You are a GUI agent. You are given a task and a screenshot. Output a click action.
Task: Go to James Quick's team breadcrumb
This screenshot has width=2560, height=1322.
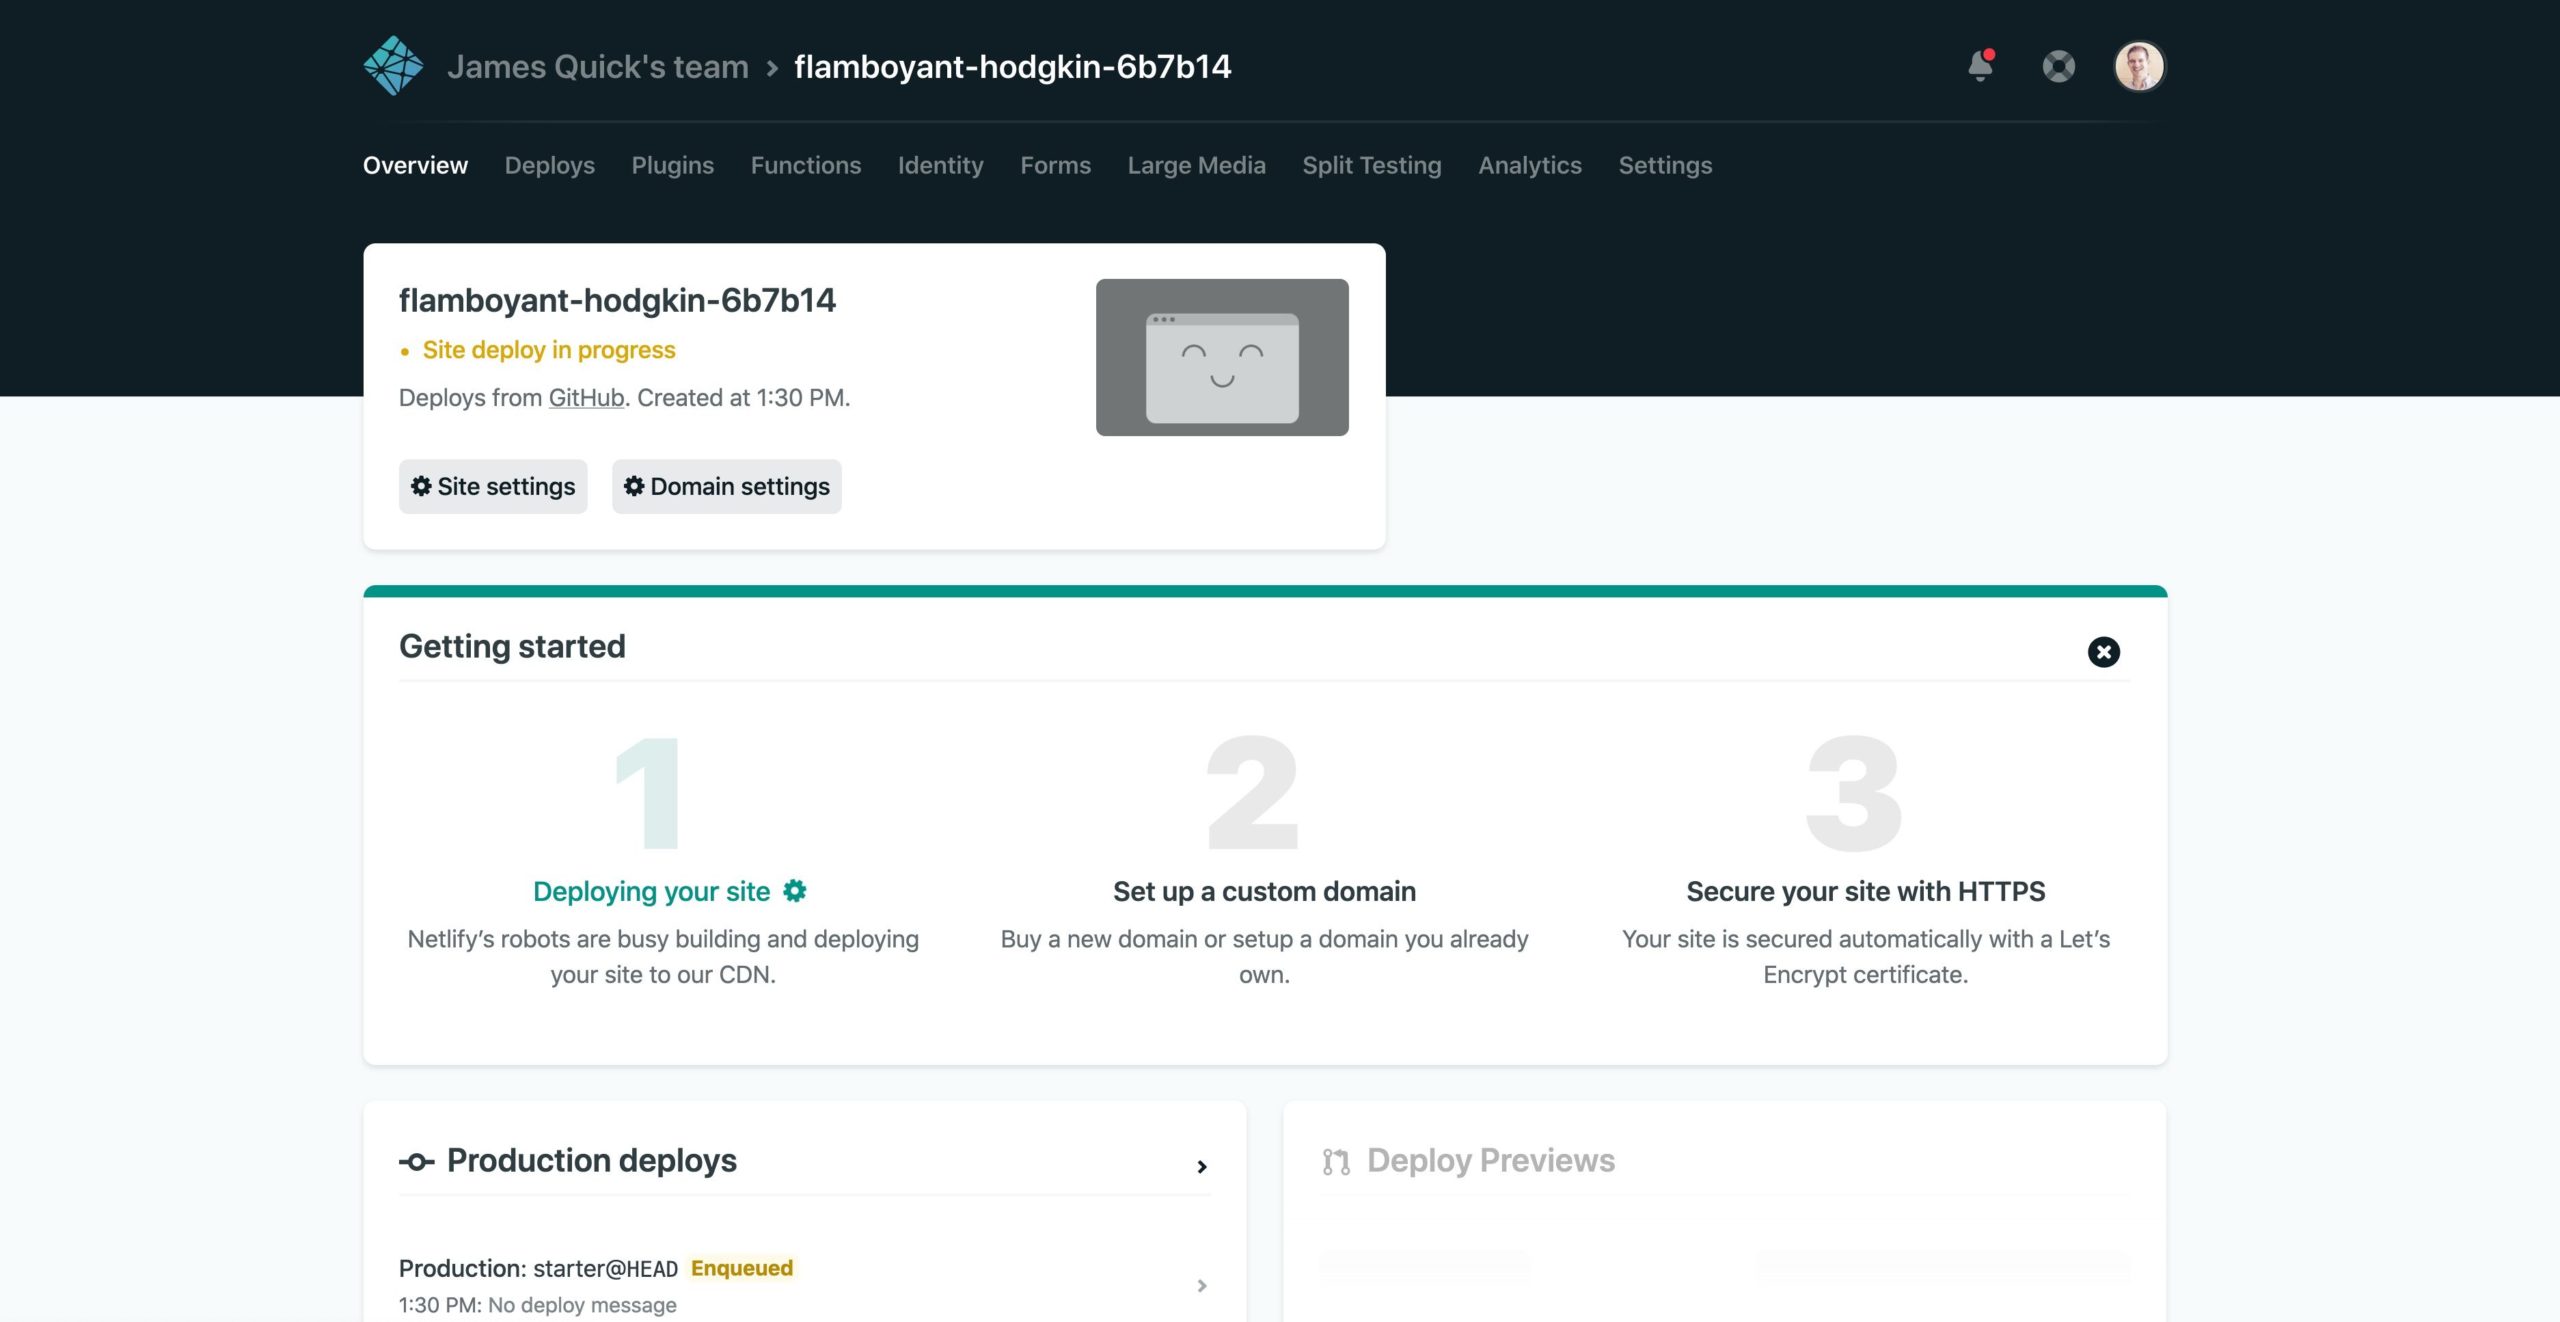tap(597, 67)
